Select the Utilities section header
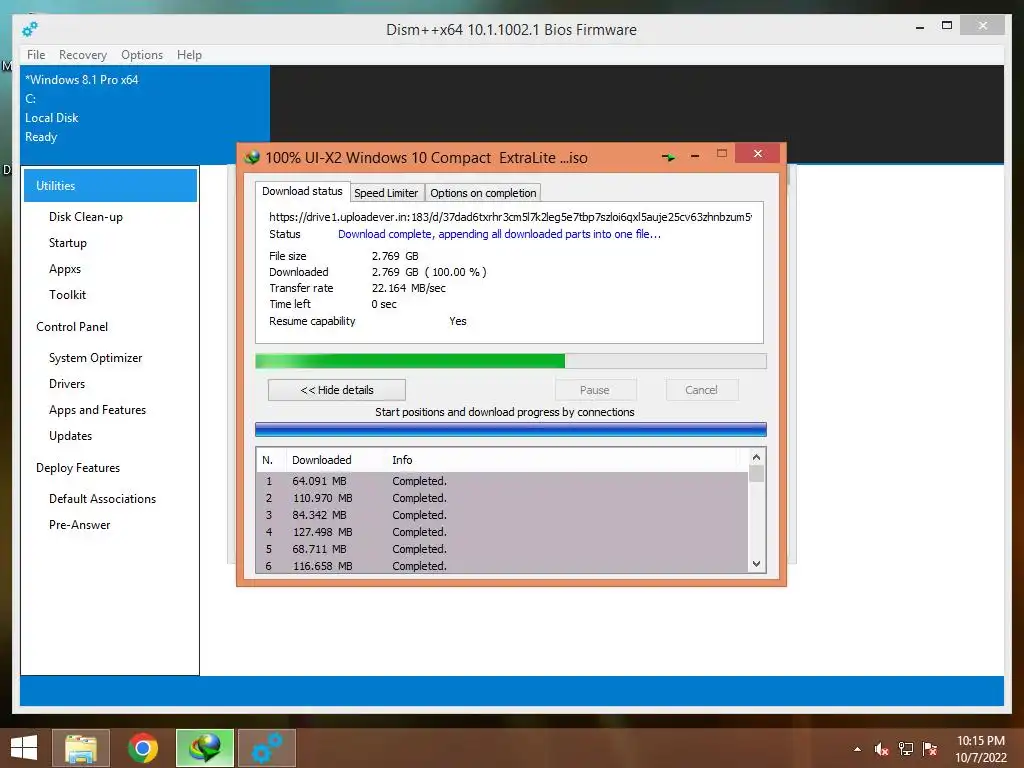This screenshot has height=768, width=1024. pyautogui.click(x=110, y=185)
